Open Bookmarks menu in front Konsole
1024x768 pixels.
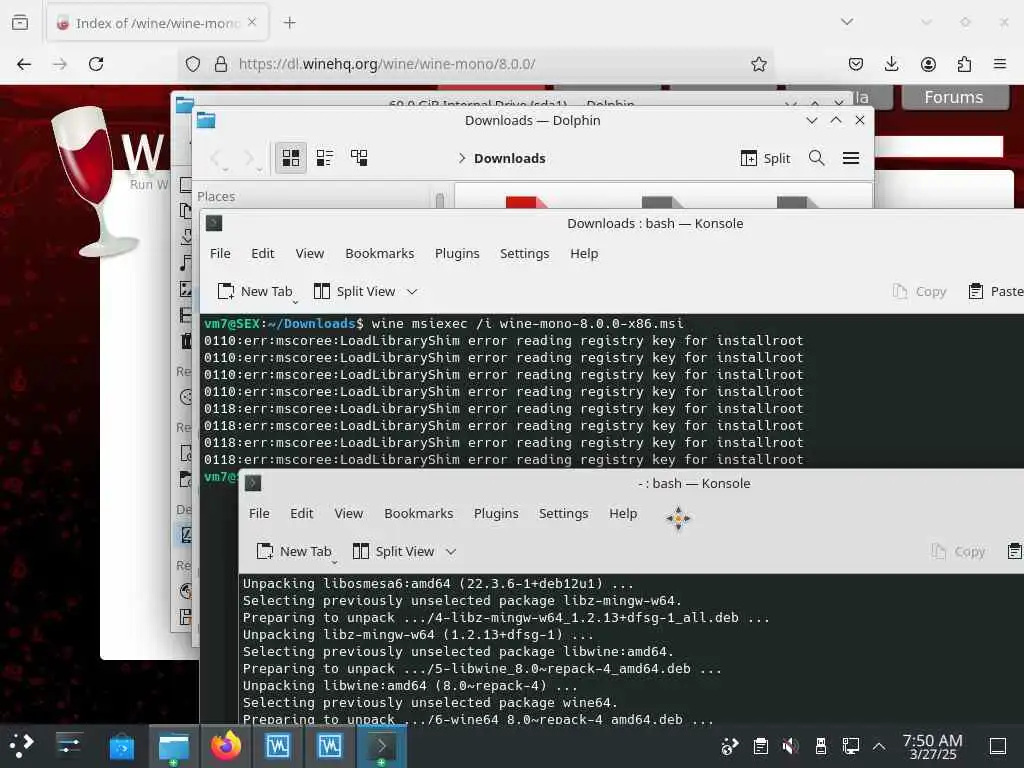419,513
